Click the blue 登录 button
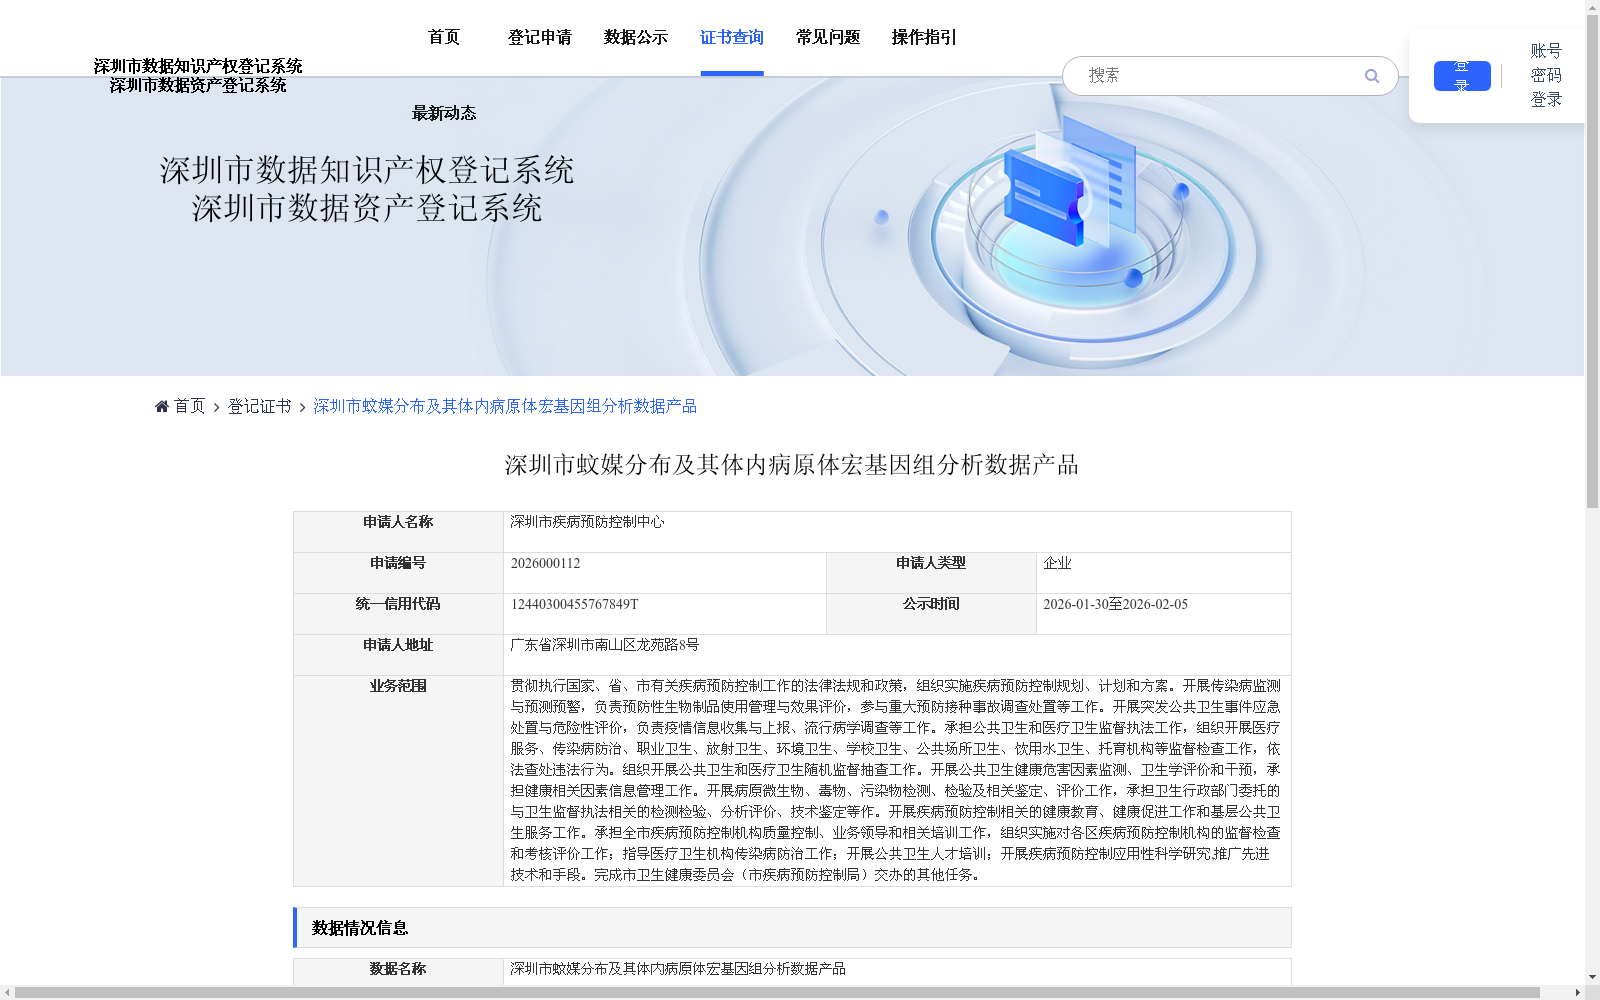 pyautogui.click(x=1462, y=76)
